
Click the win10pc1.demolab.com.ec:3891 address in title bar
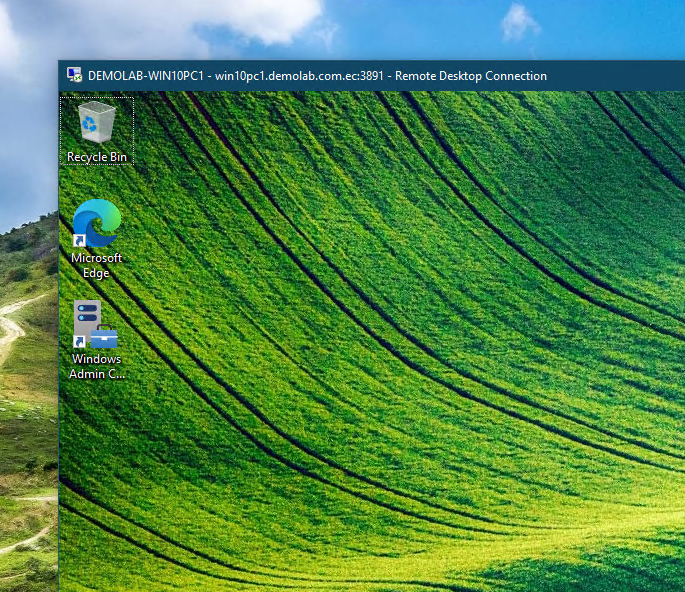[x=300, y=76]
